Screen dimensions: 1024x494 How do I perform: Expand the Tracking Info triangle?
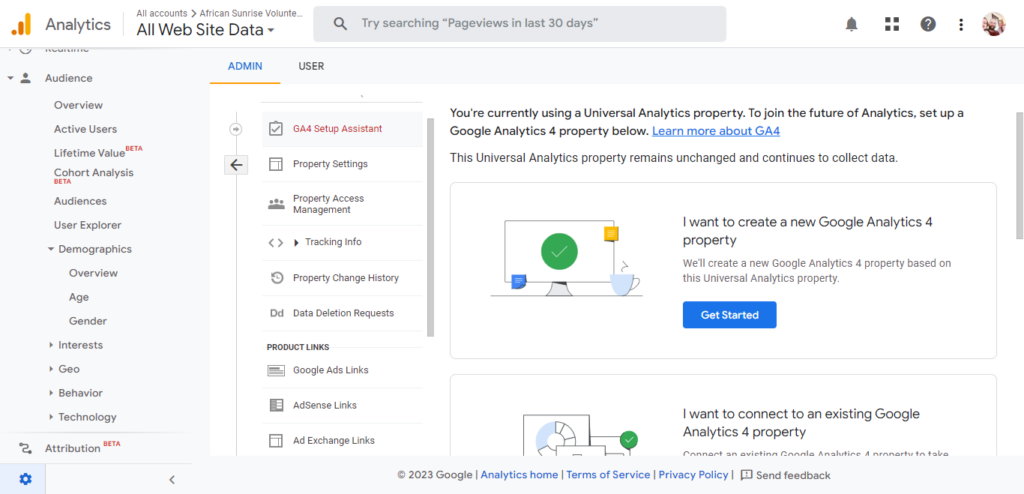click(x=296, y=242)
